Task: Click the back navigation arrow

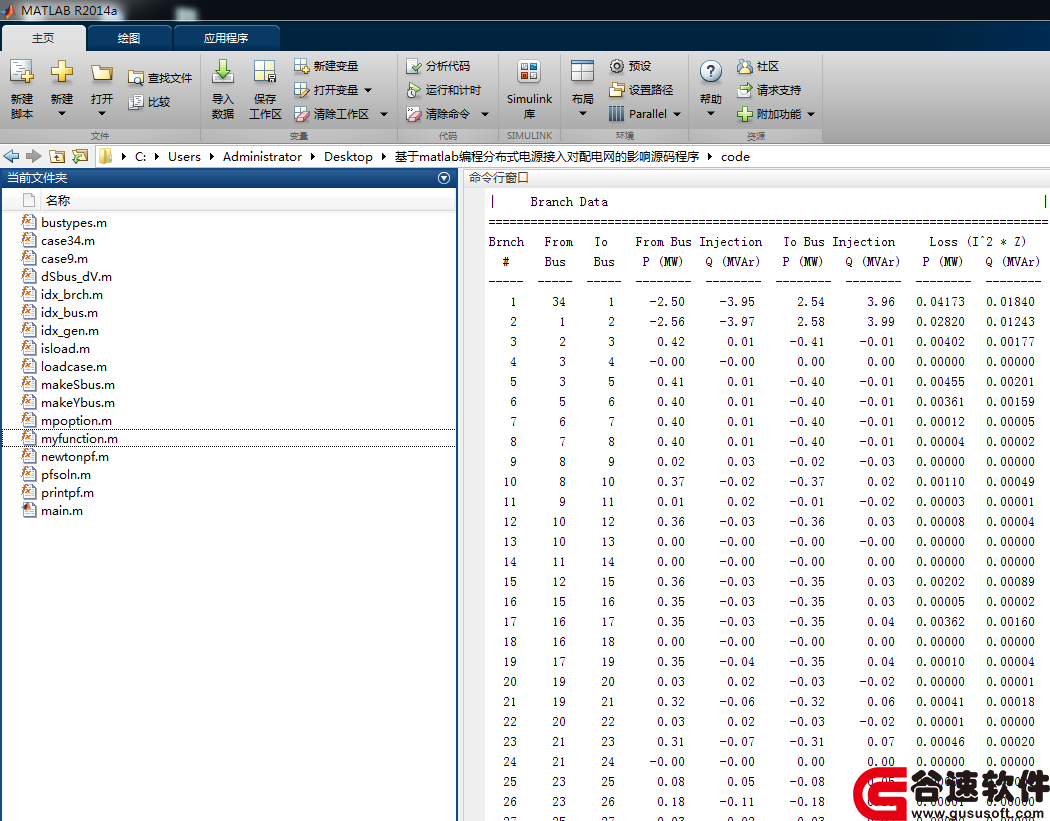Action: coord(11,156)
